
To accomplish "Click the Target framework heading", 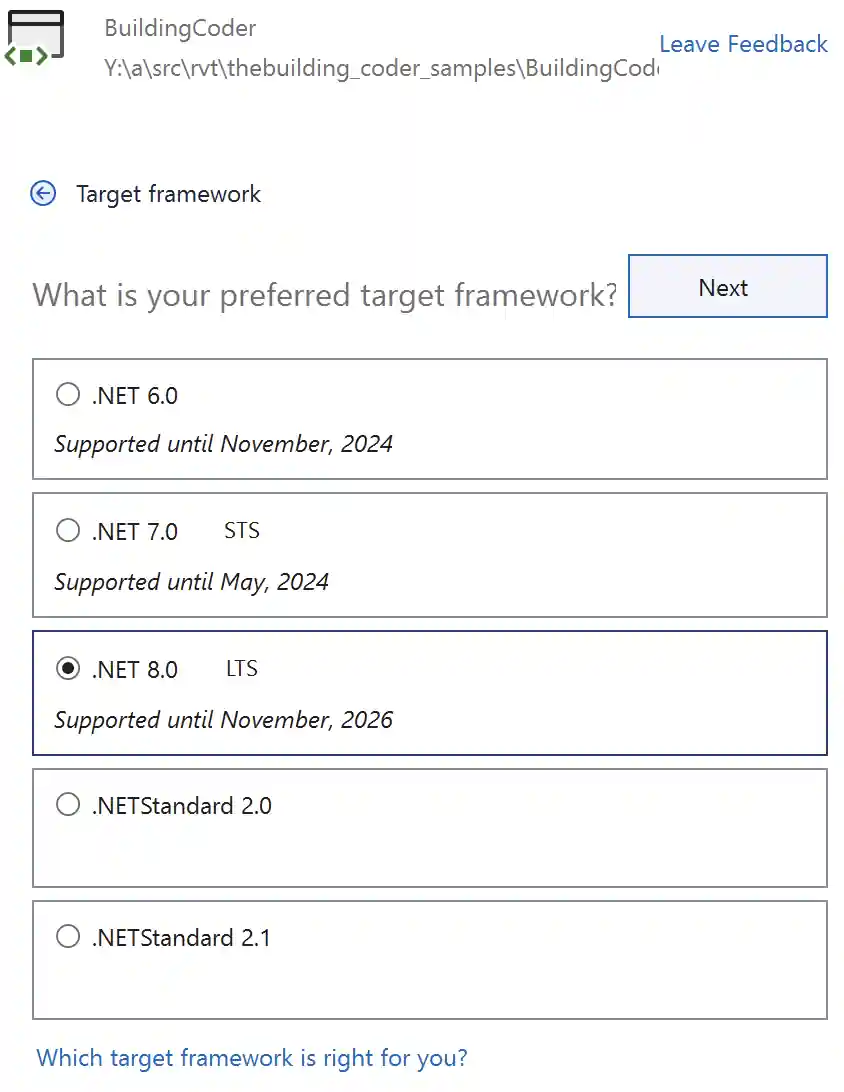I will click(x=169, y=194).
